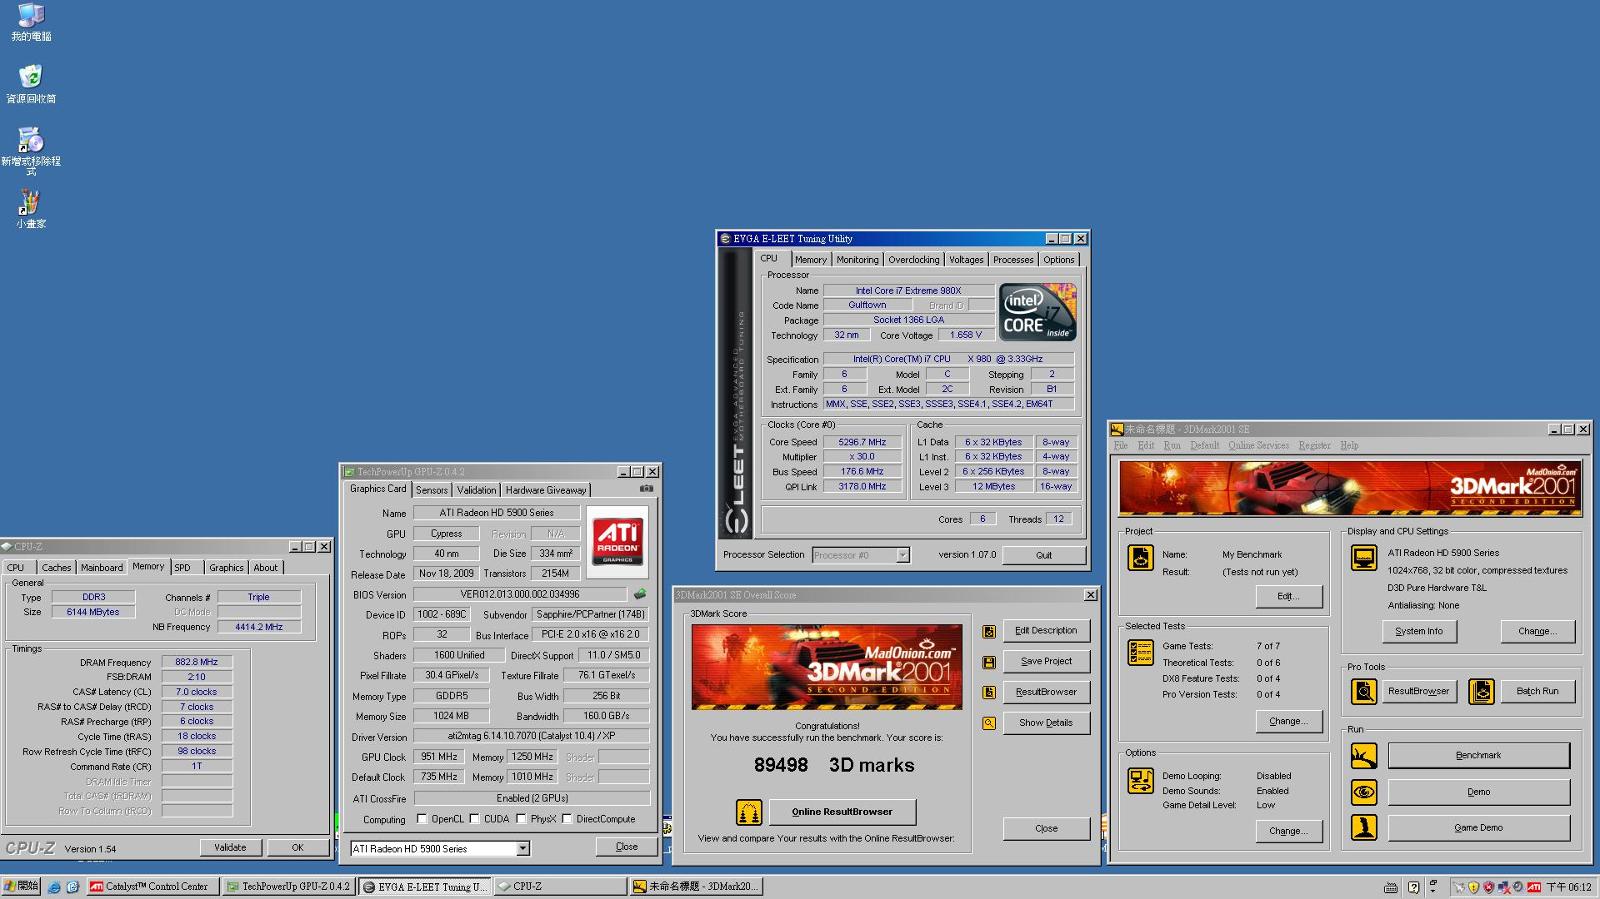Click the Batch Run button
The width and height of the screenshot is (1600, 899).
pyautogui.click(x=1537, y=691)
